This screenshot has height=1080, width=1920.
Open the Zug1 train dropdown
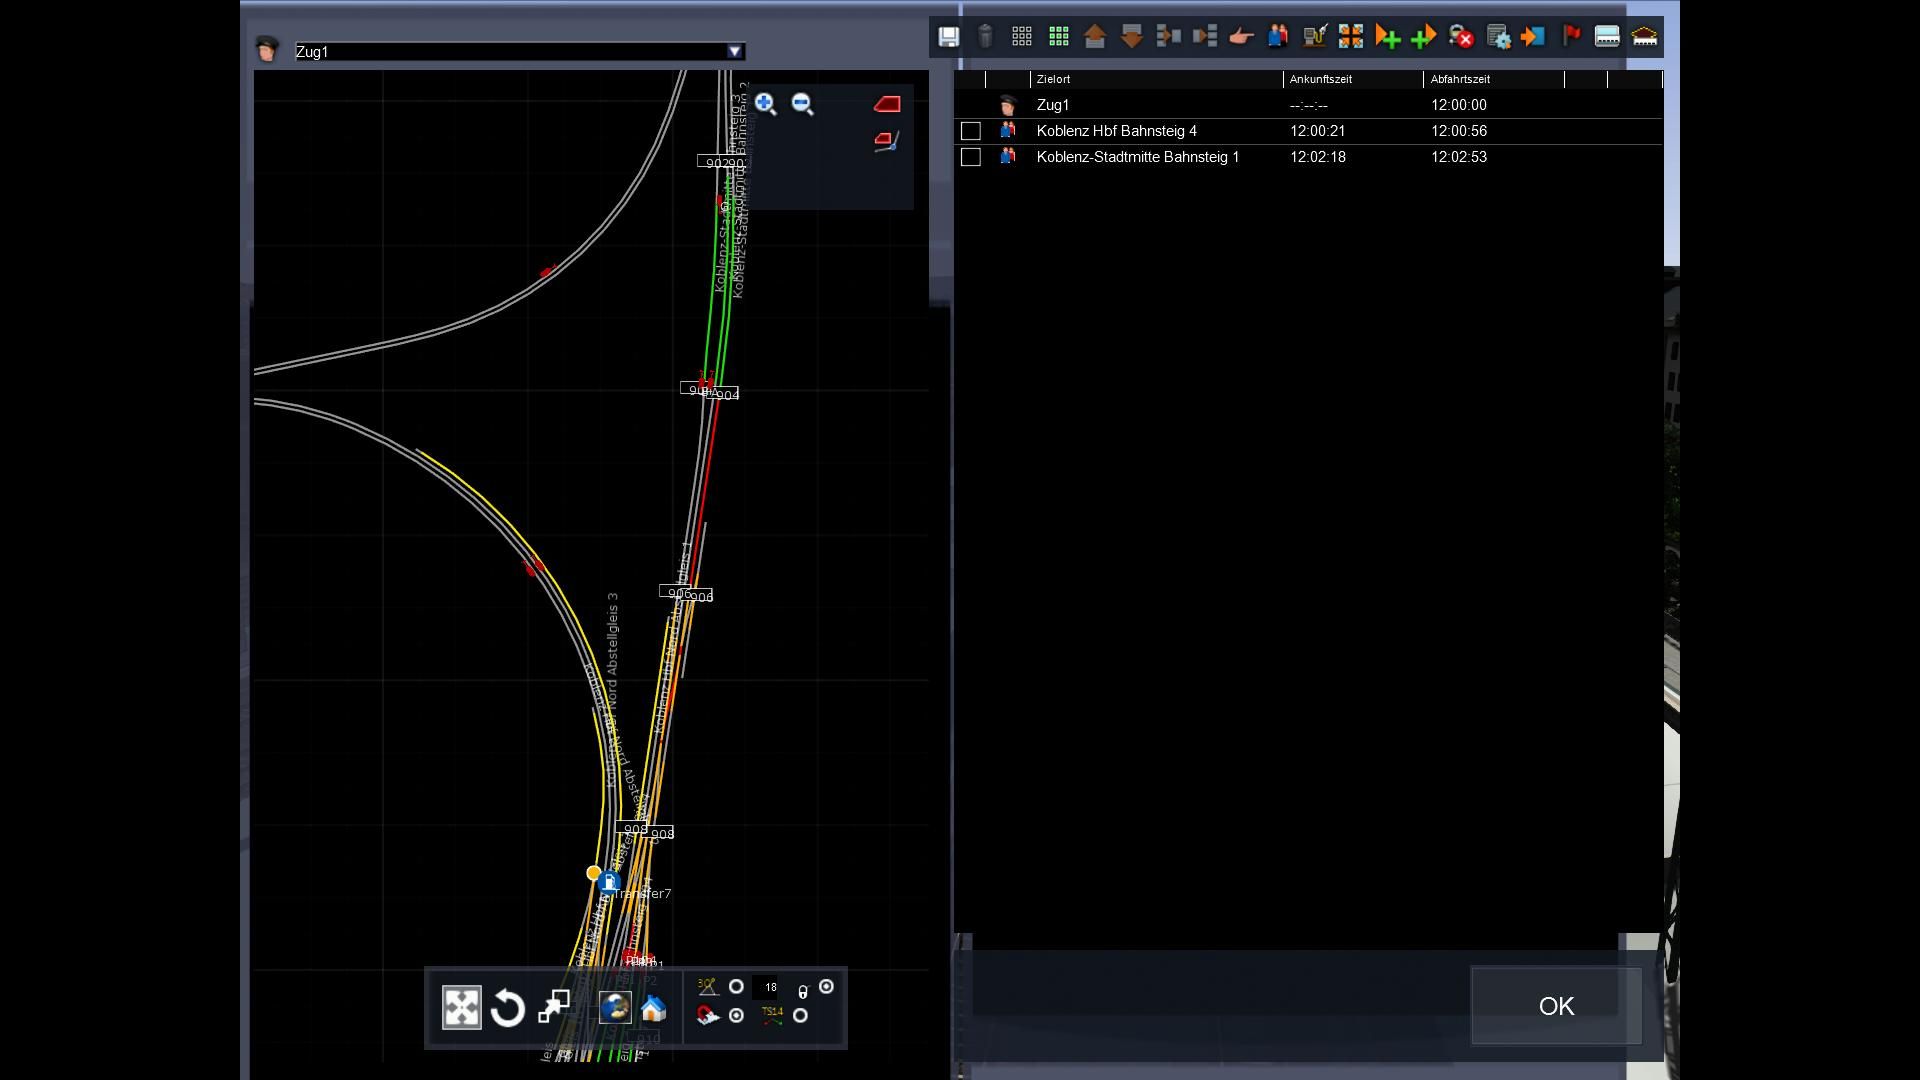pyautogui.click(x=735, y=51)
